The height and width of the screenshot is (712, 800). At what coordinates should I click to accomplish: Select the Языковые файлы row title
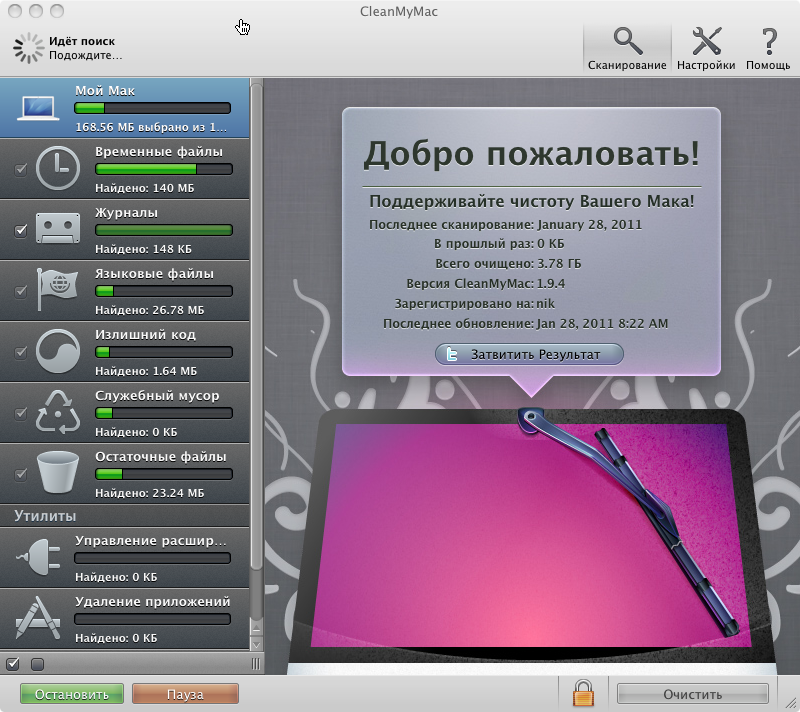pos(154,273)
